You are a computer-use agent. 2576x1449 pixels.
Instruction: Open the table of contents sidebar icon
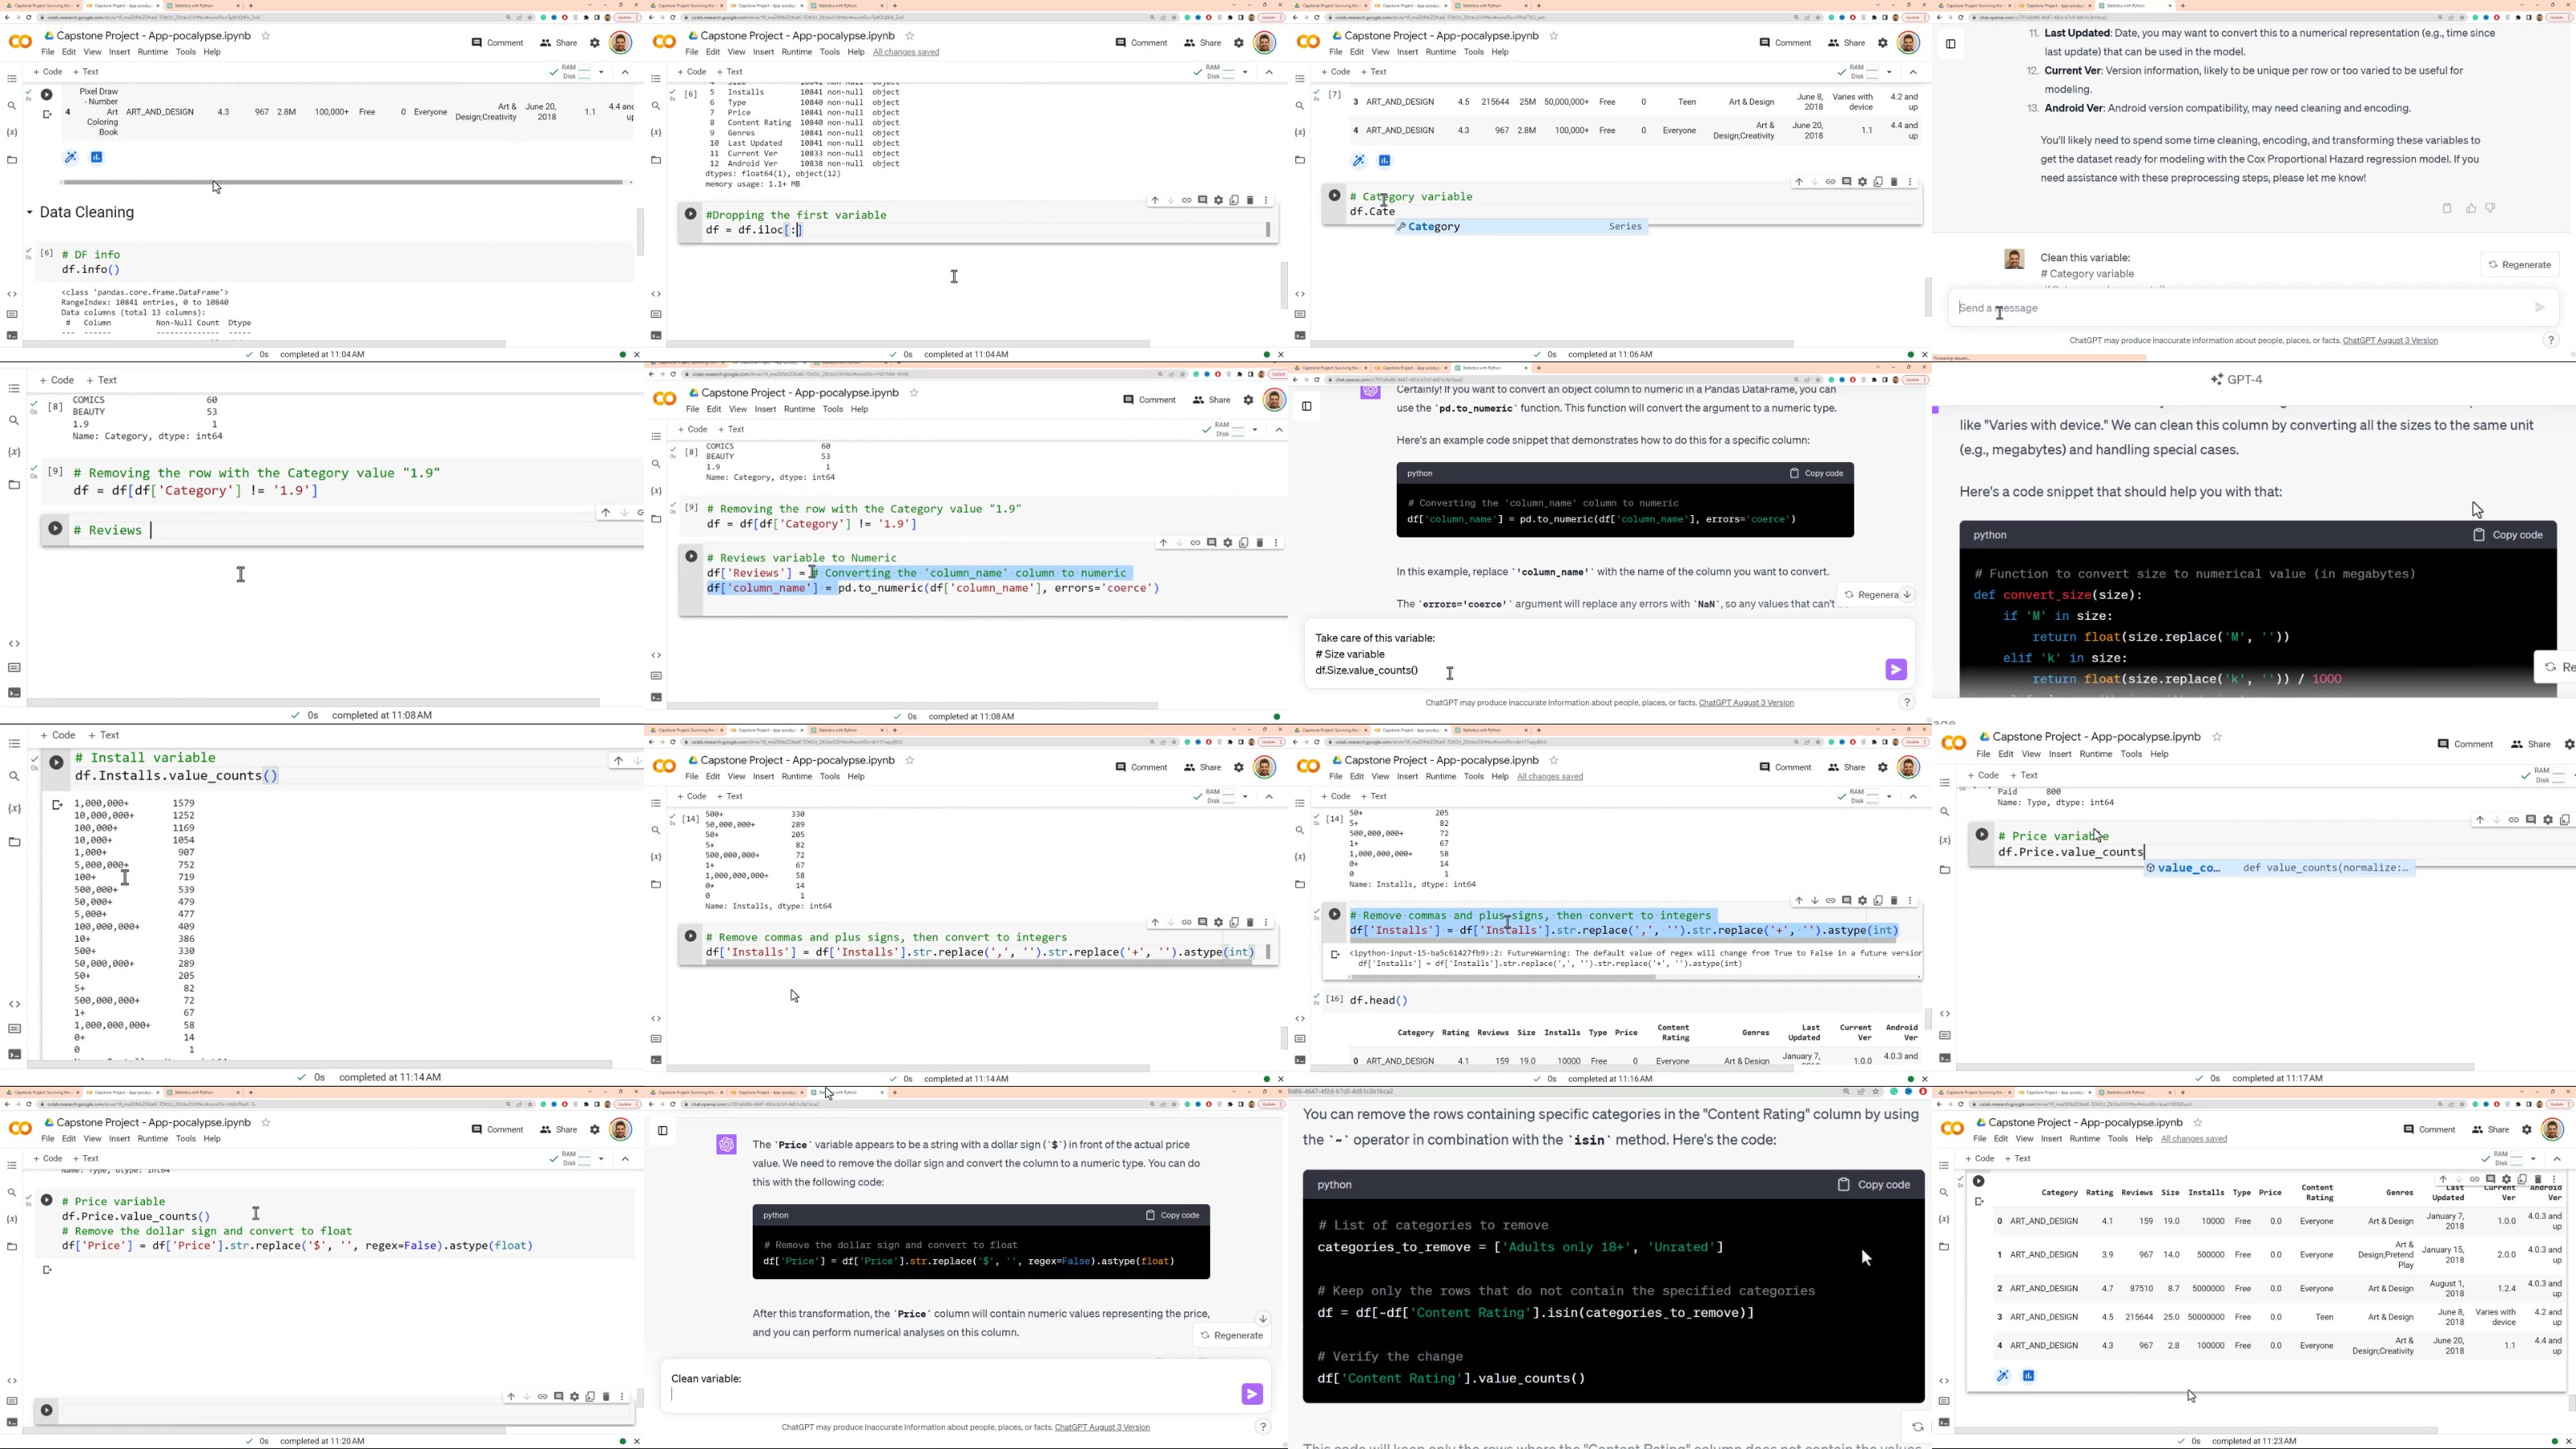pyautogui.click(x=13, y=79)
